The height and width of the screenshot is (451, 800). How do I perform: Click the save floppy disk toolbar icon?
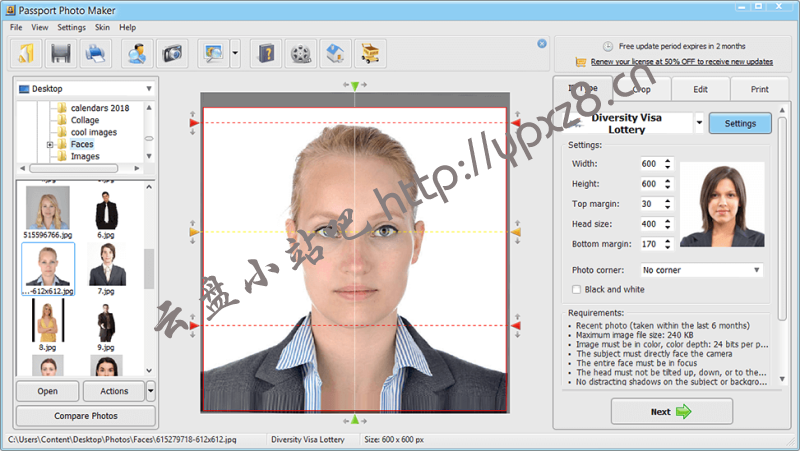61,54
